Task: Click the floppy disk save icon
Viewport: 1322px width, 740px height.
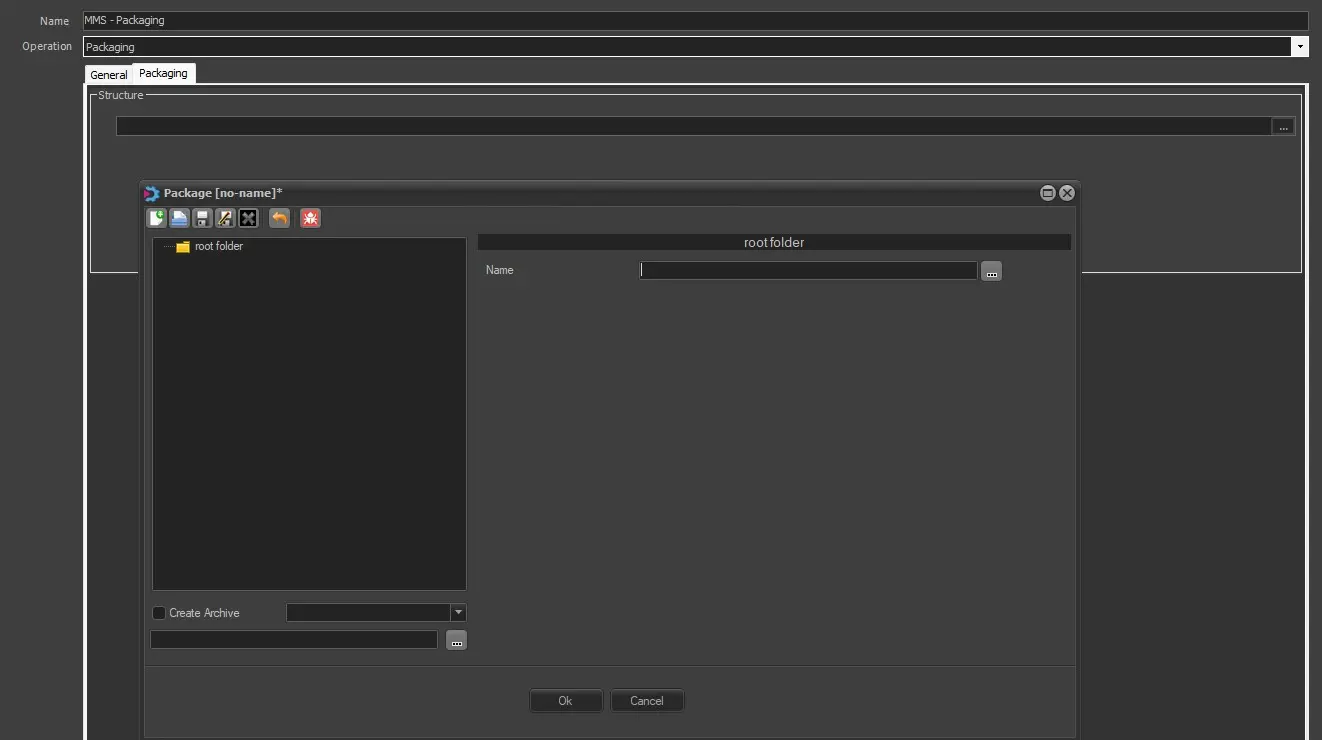Action: click(202, 218)
